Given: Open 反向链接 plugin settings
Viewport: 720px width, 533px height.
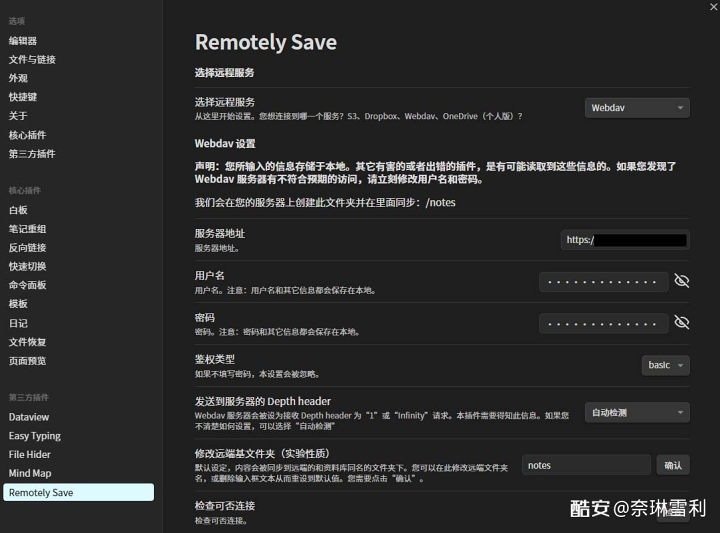Looking at the screenshot, I should [x=28, y=248].
